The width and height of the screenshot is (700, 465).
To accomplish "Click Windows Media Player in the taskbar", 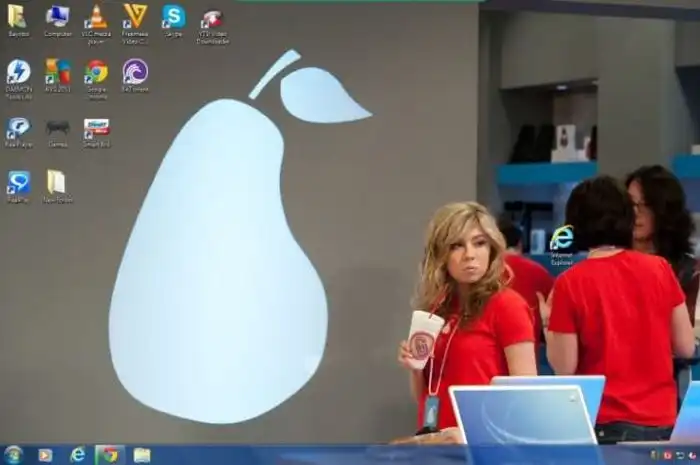I will pyautogui.click(x=45, y=455).
